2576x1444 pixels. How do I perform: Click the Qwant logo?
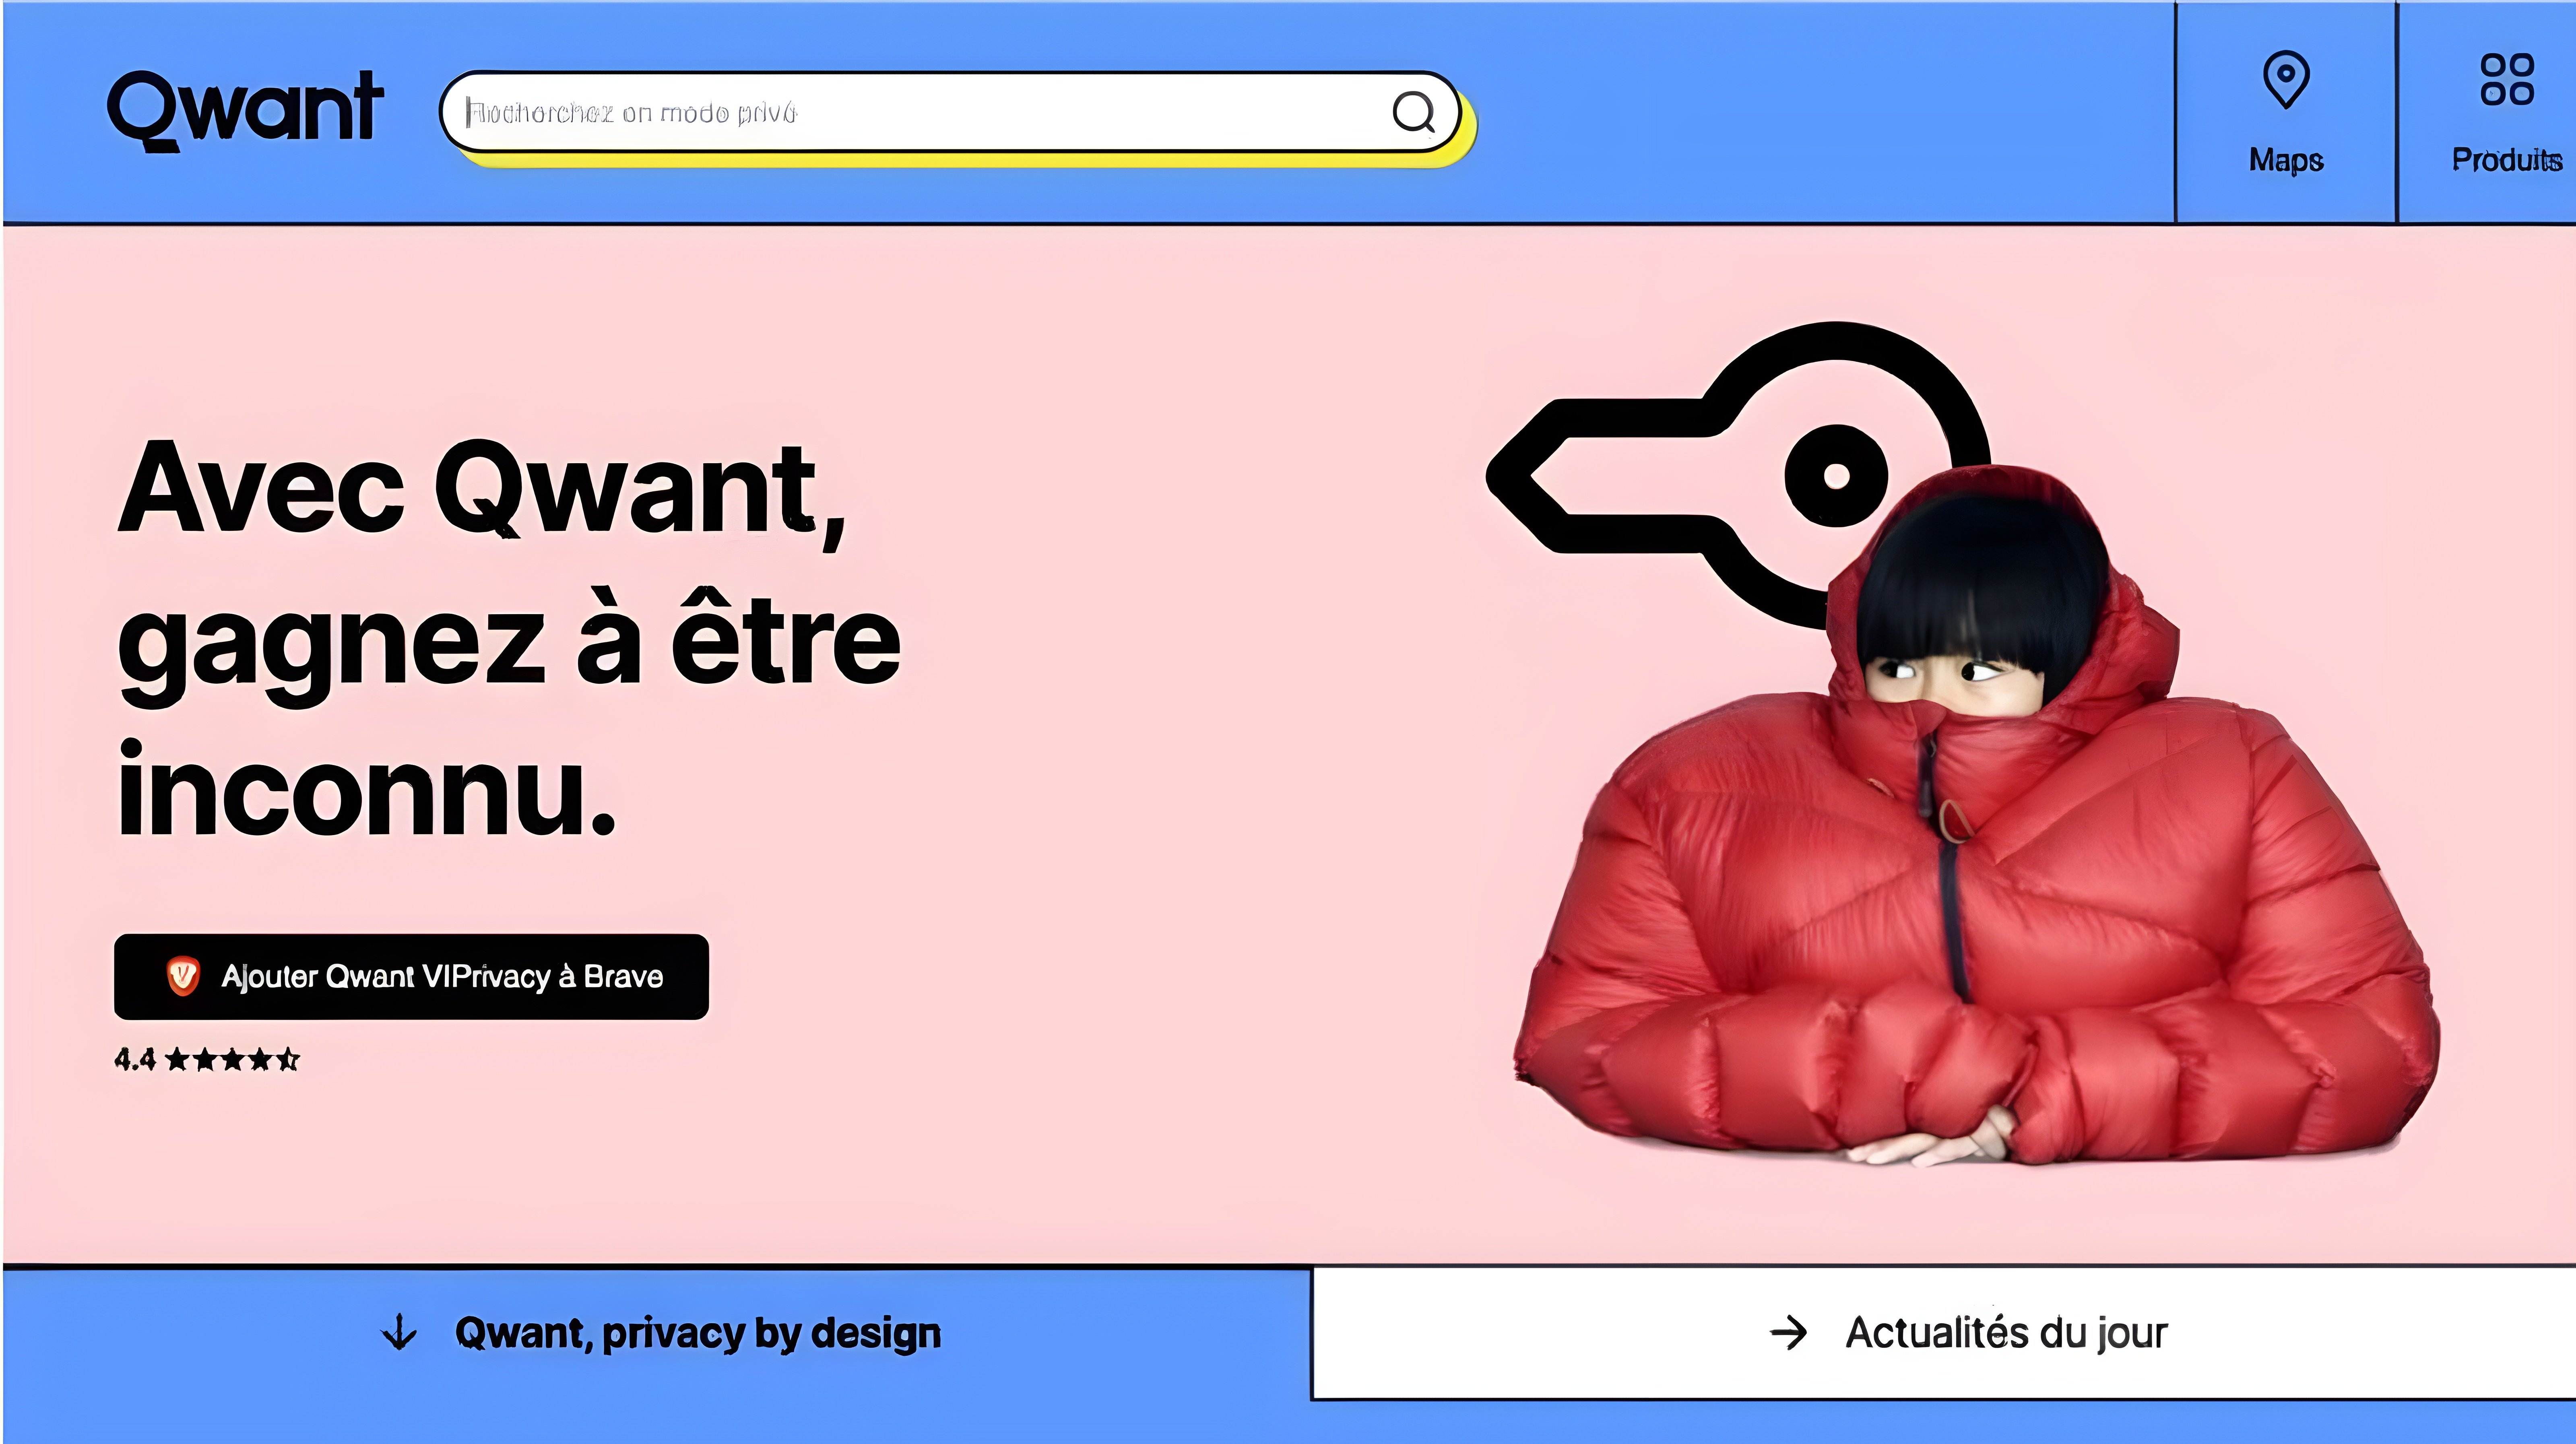(x=245, y=110)
